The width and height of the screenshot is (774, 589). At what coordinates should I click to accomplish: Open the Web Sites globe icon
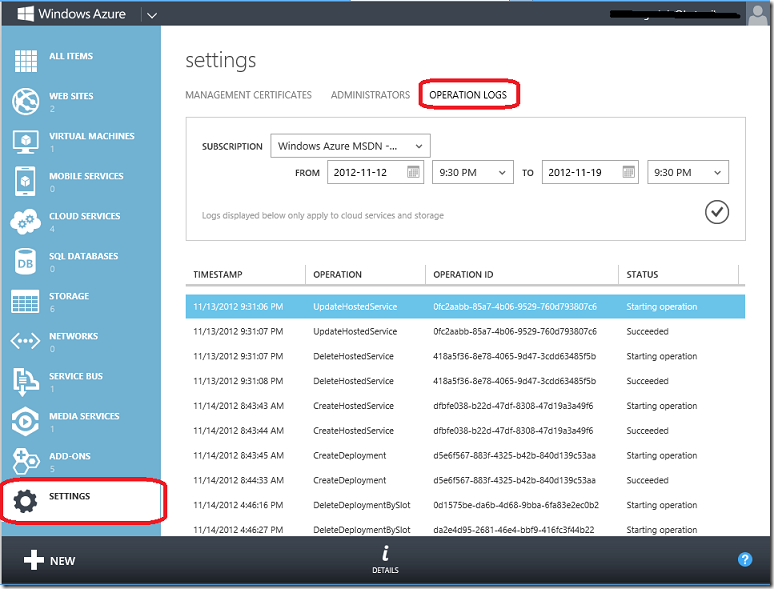(26, 101)
